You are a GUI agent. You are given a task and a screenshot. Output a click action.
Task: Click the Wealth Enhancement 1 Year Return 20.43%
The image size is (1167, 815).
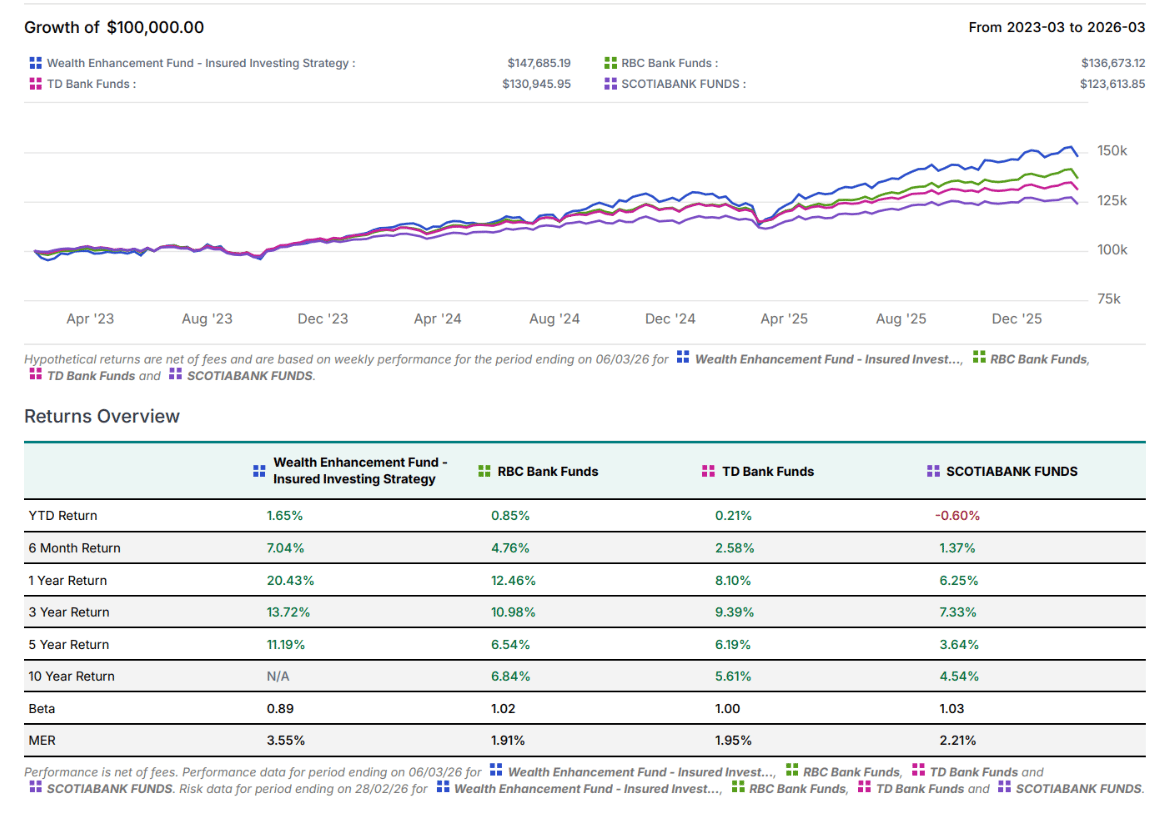288,580
